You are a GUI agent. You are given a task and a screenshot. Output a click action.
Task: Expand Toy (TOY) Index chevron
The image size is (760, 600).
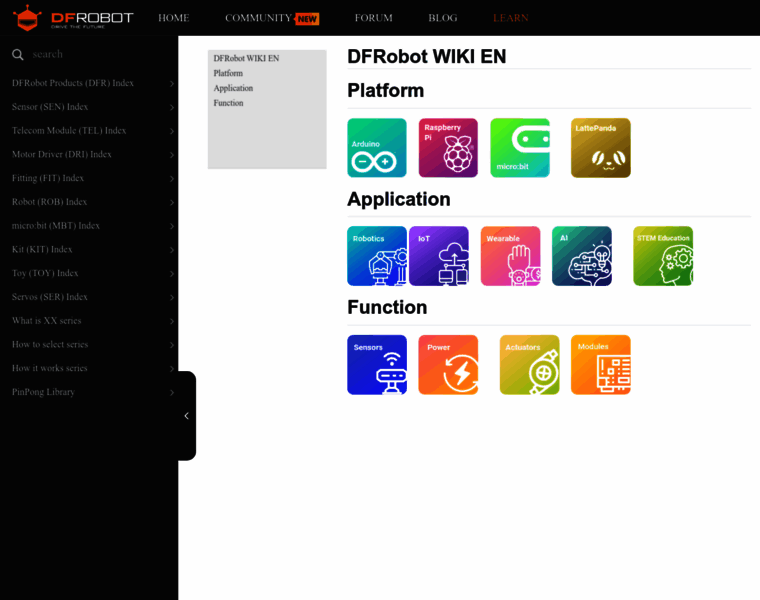(172, 273)
